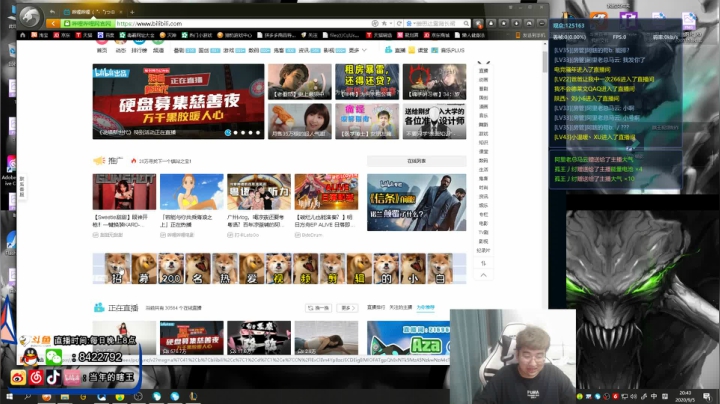Click the 在线列表 button
The height and width of the screenshot is (404, 720).
click(x=416, y=161)
